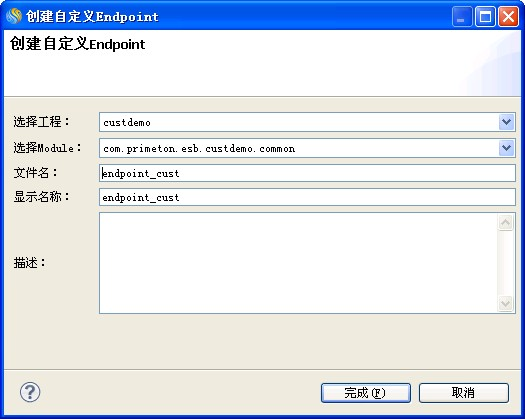This screenshot has width=525, height=419.
Task: Minimize the 创建自定义Endpoint dialog
Action: 462,16
